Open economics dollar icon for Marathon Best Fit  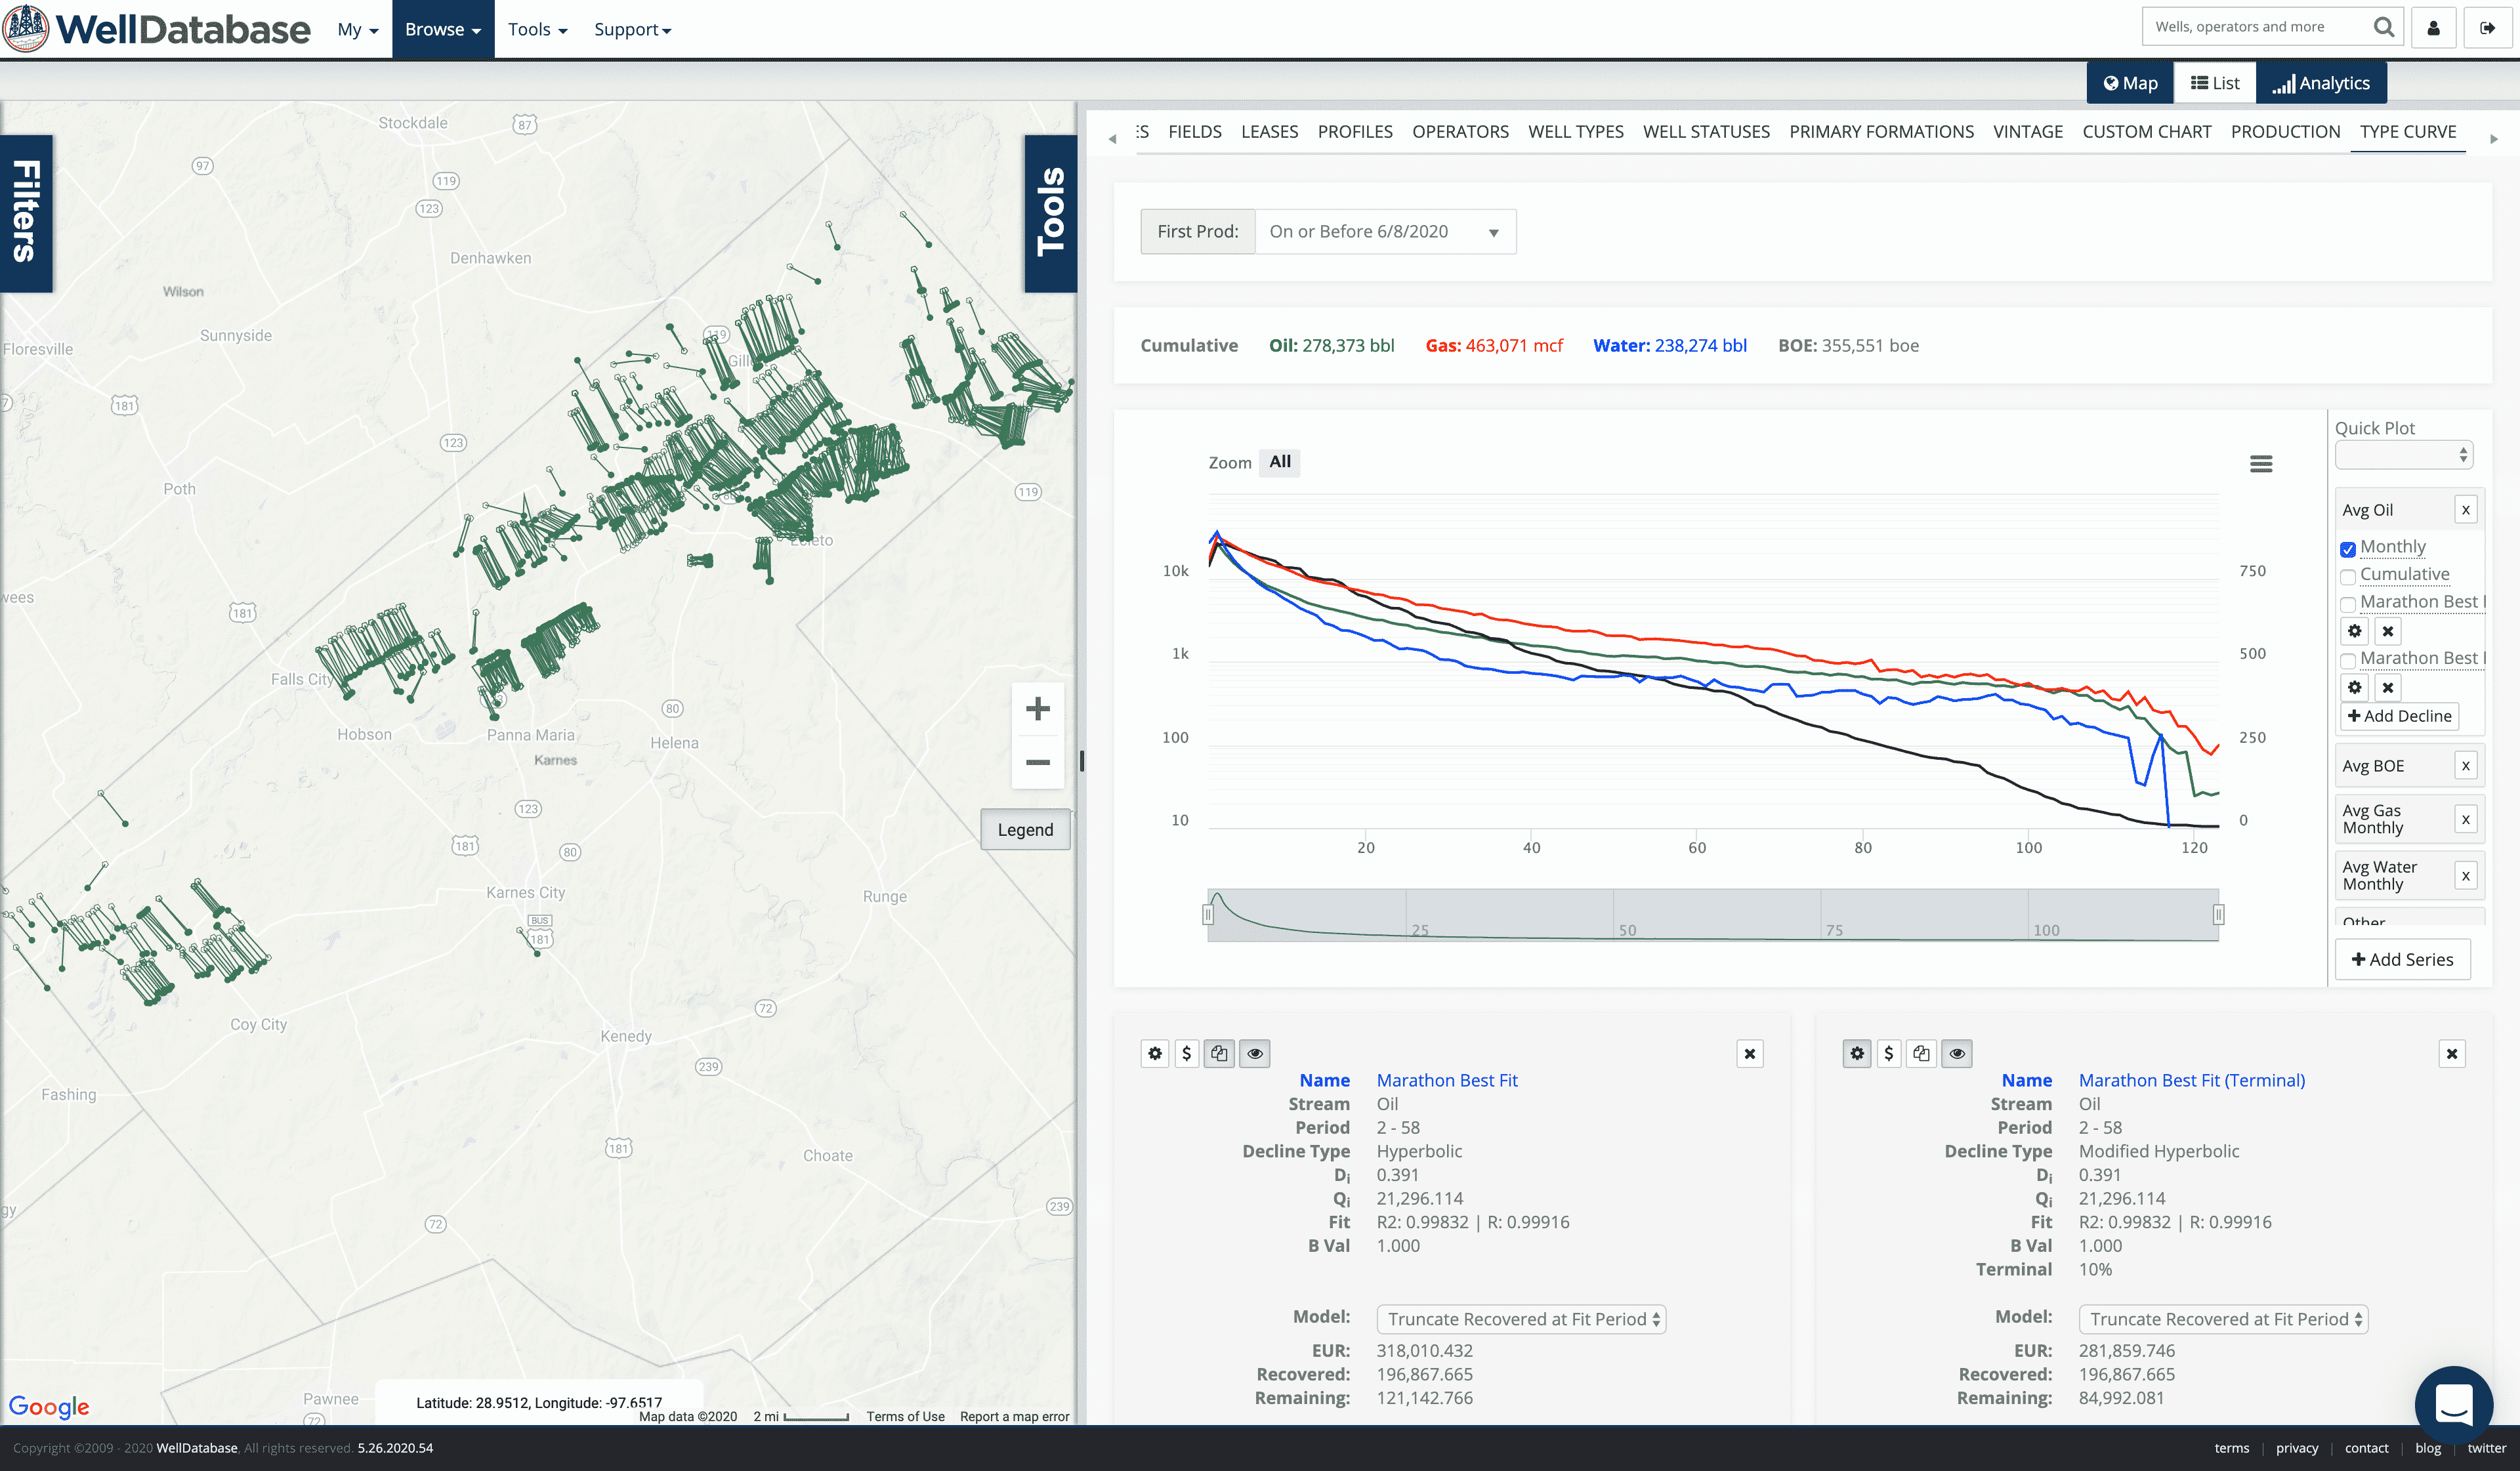tap(1186, 1053)
